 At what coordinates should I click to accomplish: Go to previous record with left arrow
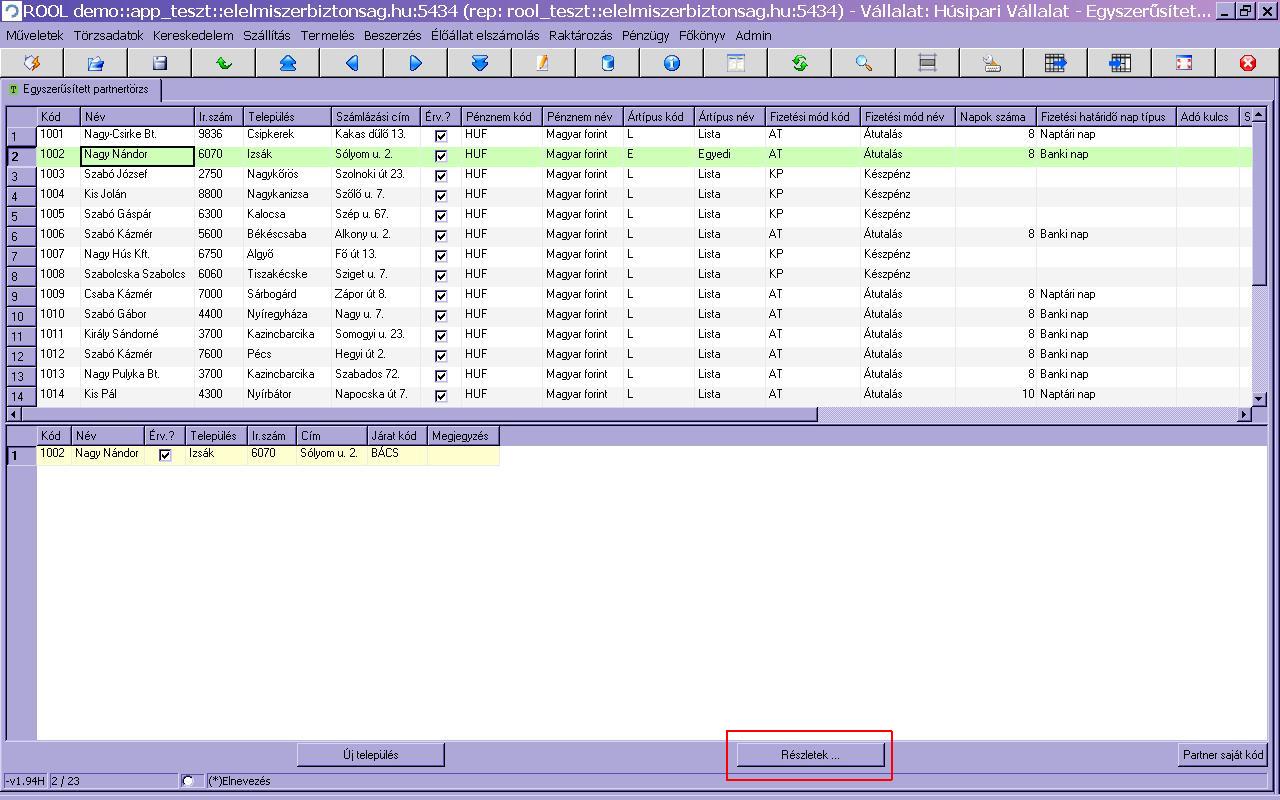tap(351, 63)
